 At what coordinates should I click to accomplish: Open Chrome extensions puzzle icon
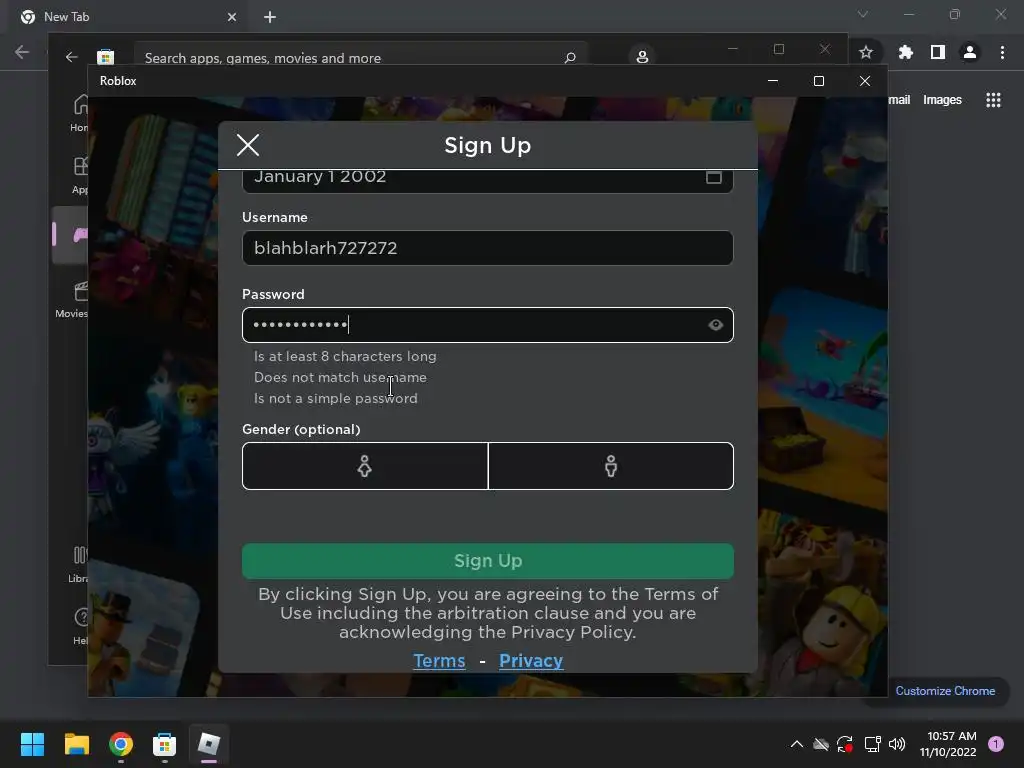coord(906,52)
